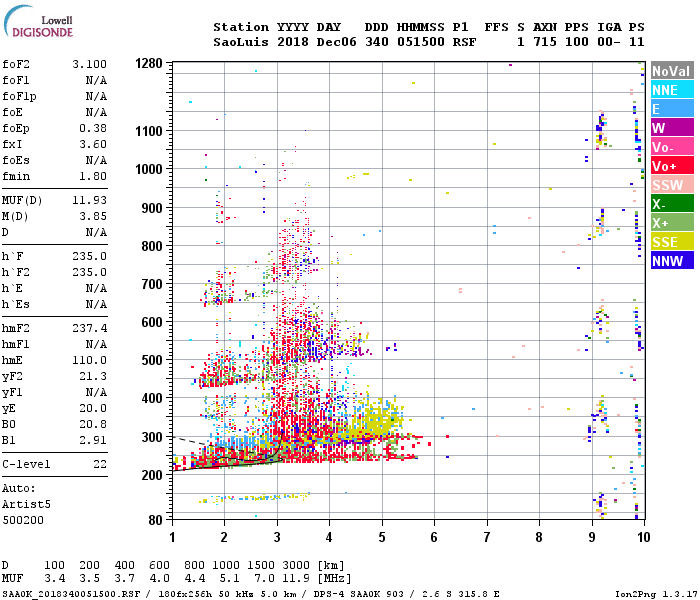Click the yF2 value 21.3
Viewport: 700px width, 600px height.
pos(93,377)
